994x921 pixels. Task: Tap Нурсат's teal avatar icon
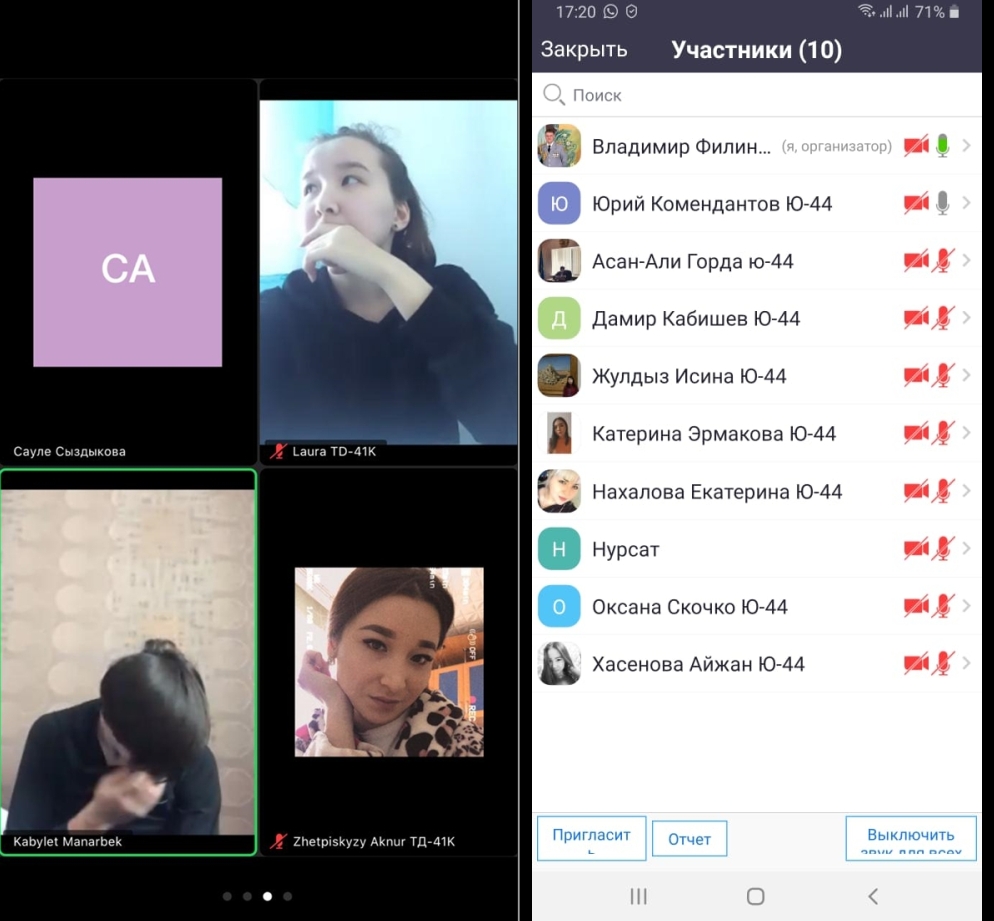point(559,549)
